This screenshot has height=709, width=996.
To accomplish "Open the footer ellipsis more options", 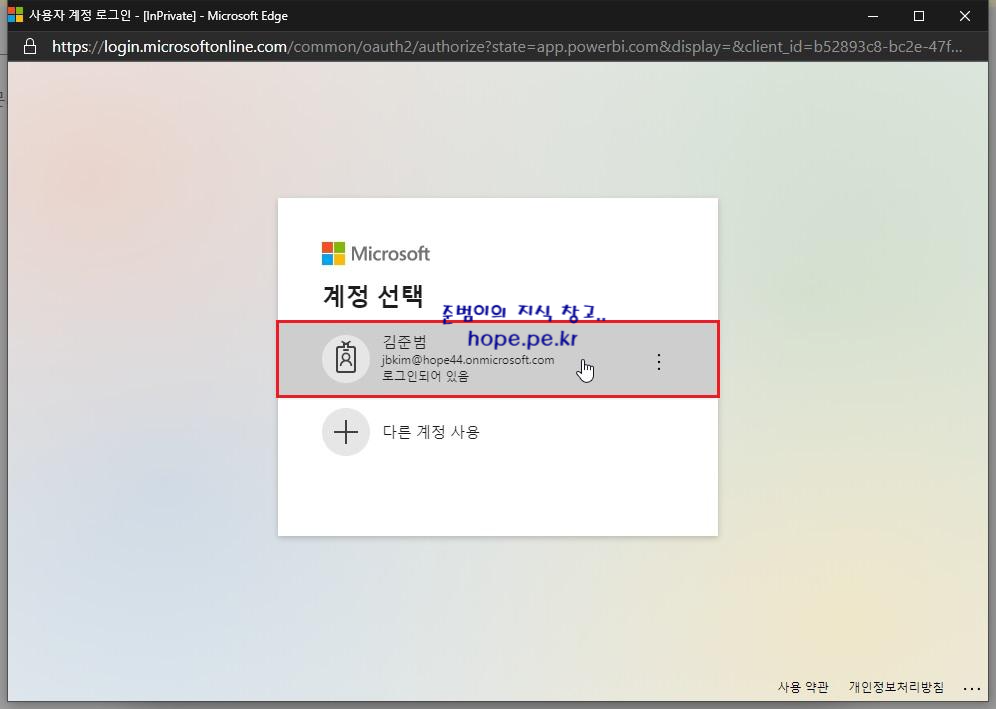I will tap(972, 688).
